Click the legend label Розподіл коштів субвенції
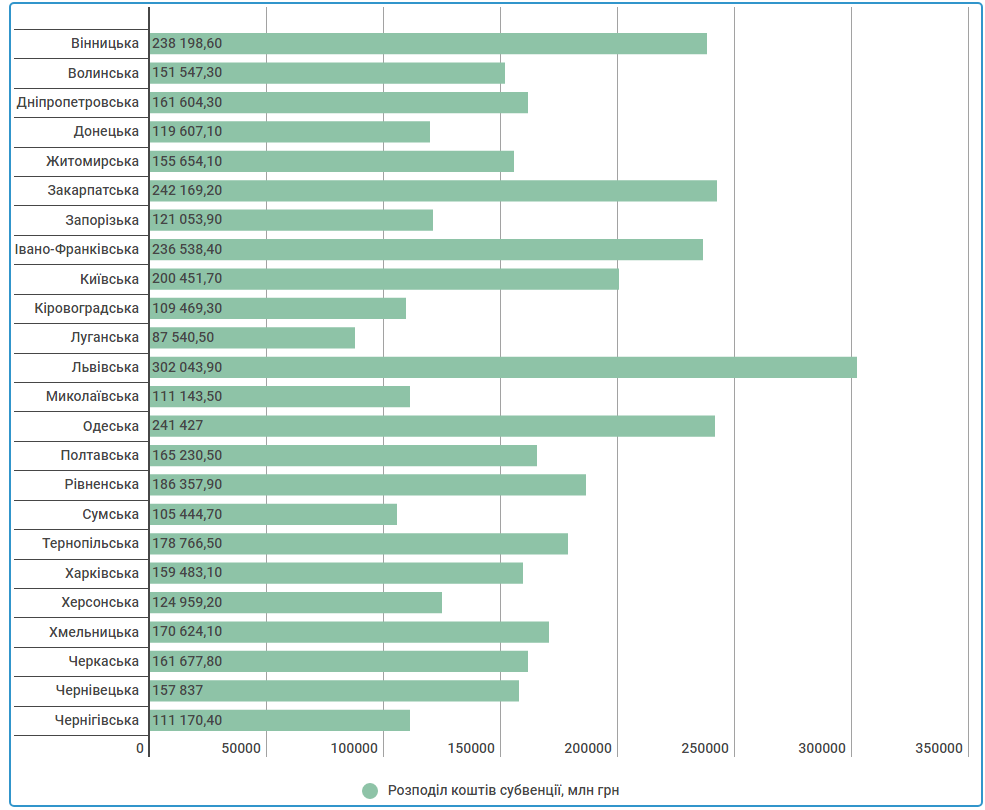Screen dimensions: 985x810 (503, 791)
